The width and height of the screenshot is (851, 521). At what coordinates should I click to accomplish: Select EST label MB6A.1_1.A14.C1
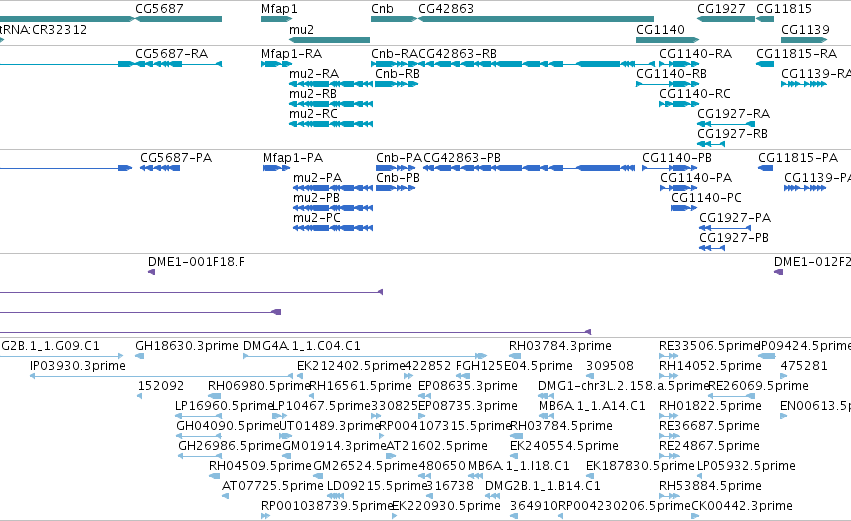592,406
